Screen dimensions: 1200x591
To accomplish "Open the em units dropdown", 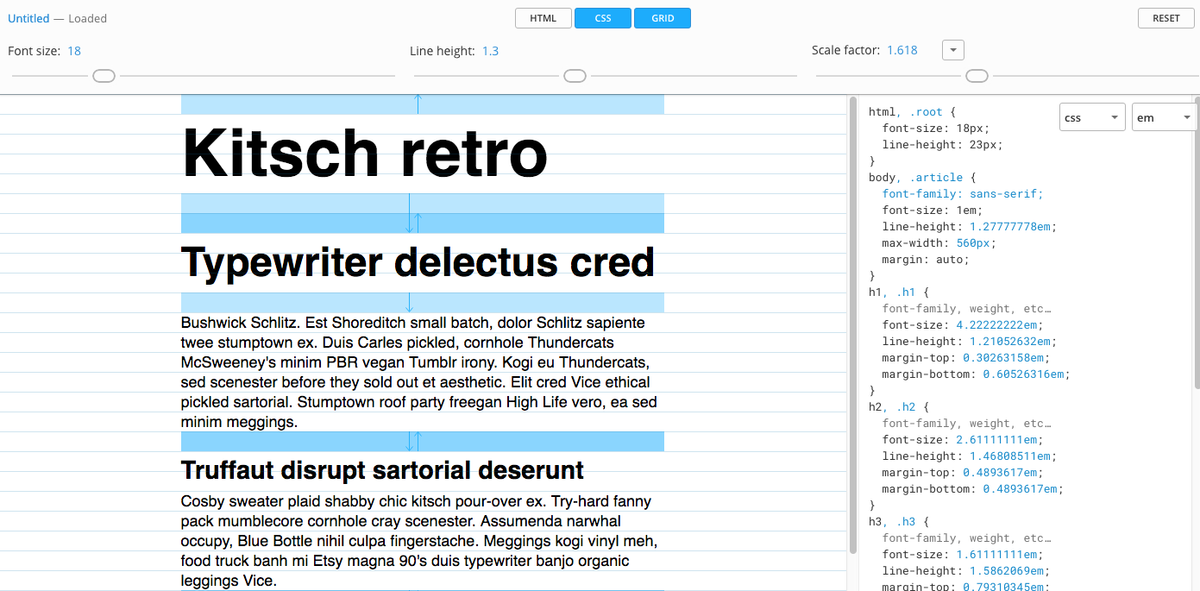I will point(1163,116).
